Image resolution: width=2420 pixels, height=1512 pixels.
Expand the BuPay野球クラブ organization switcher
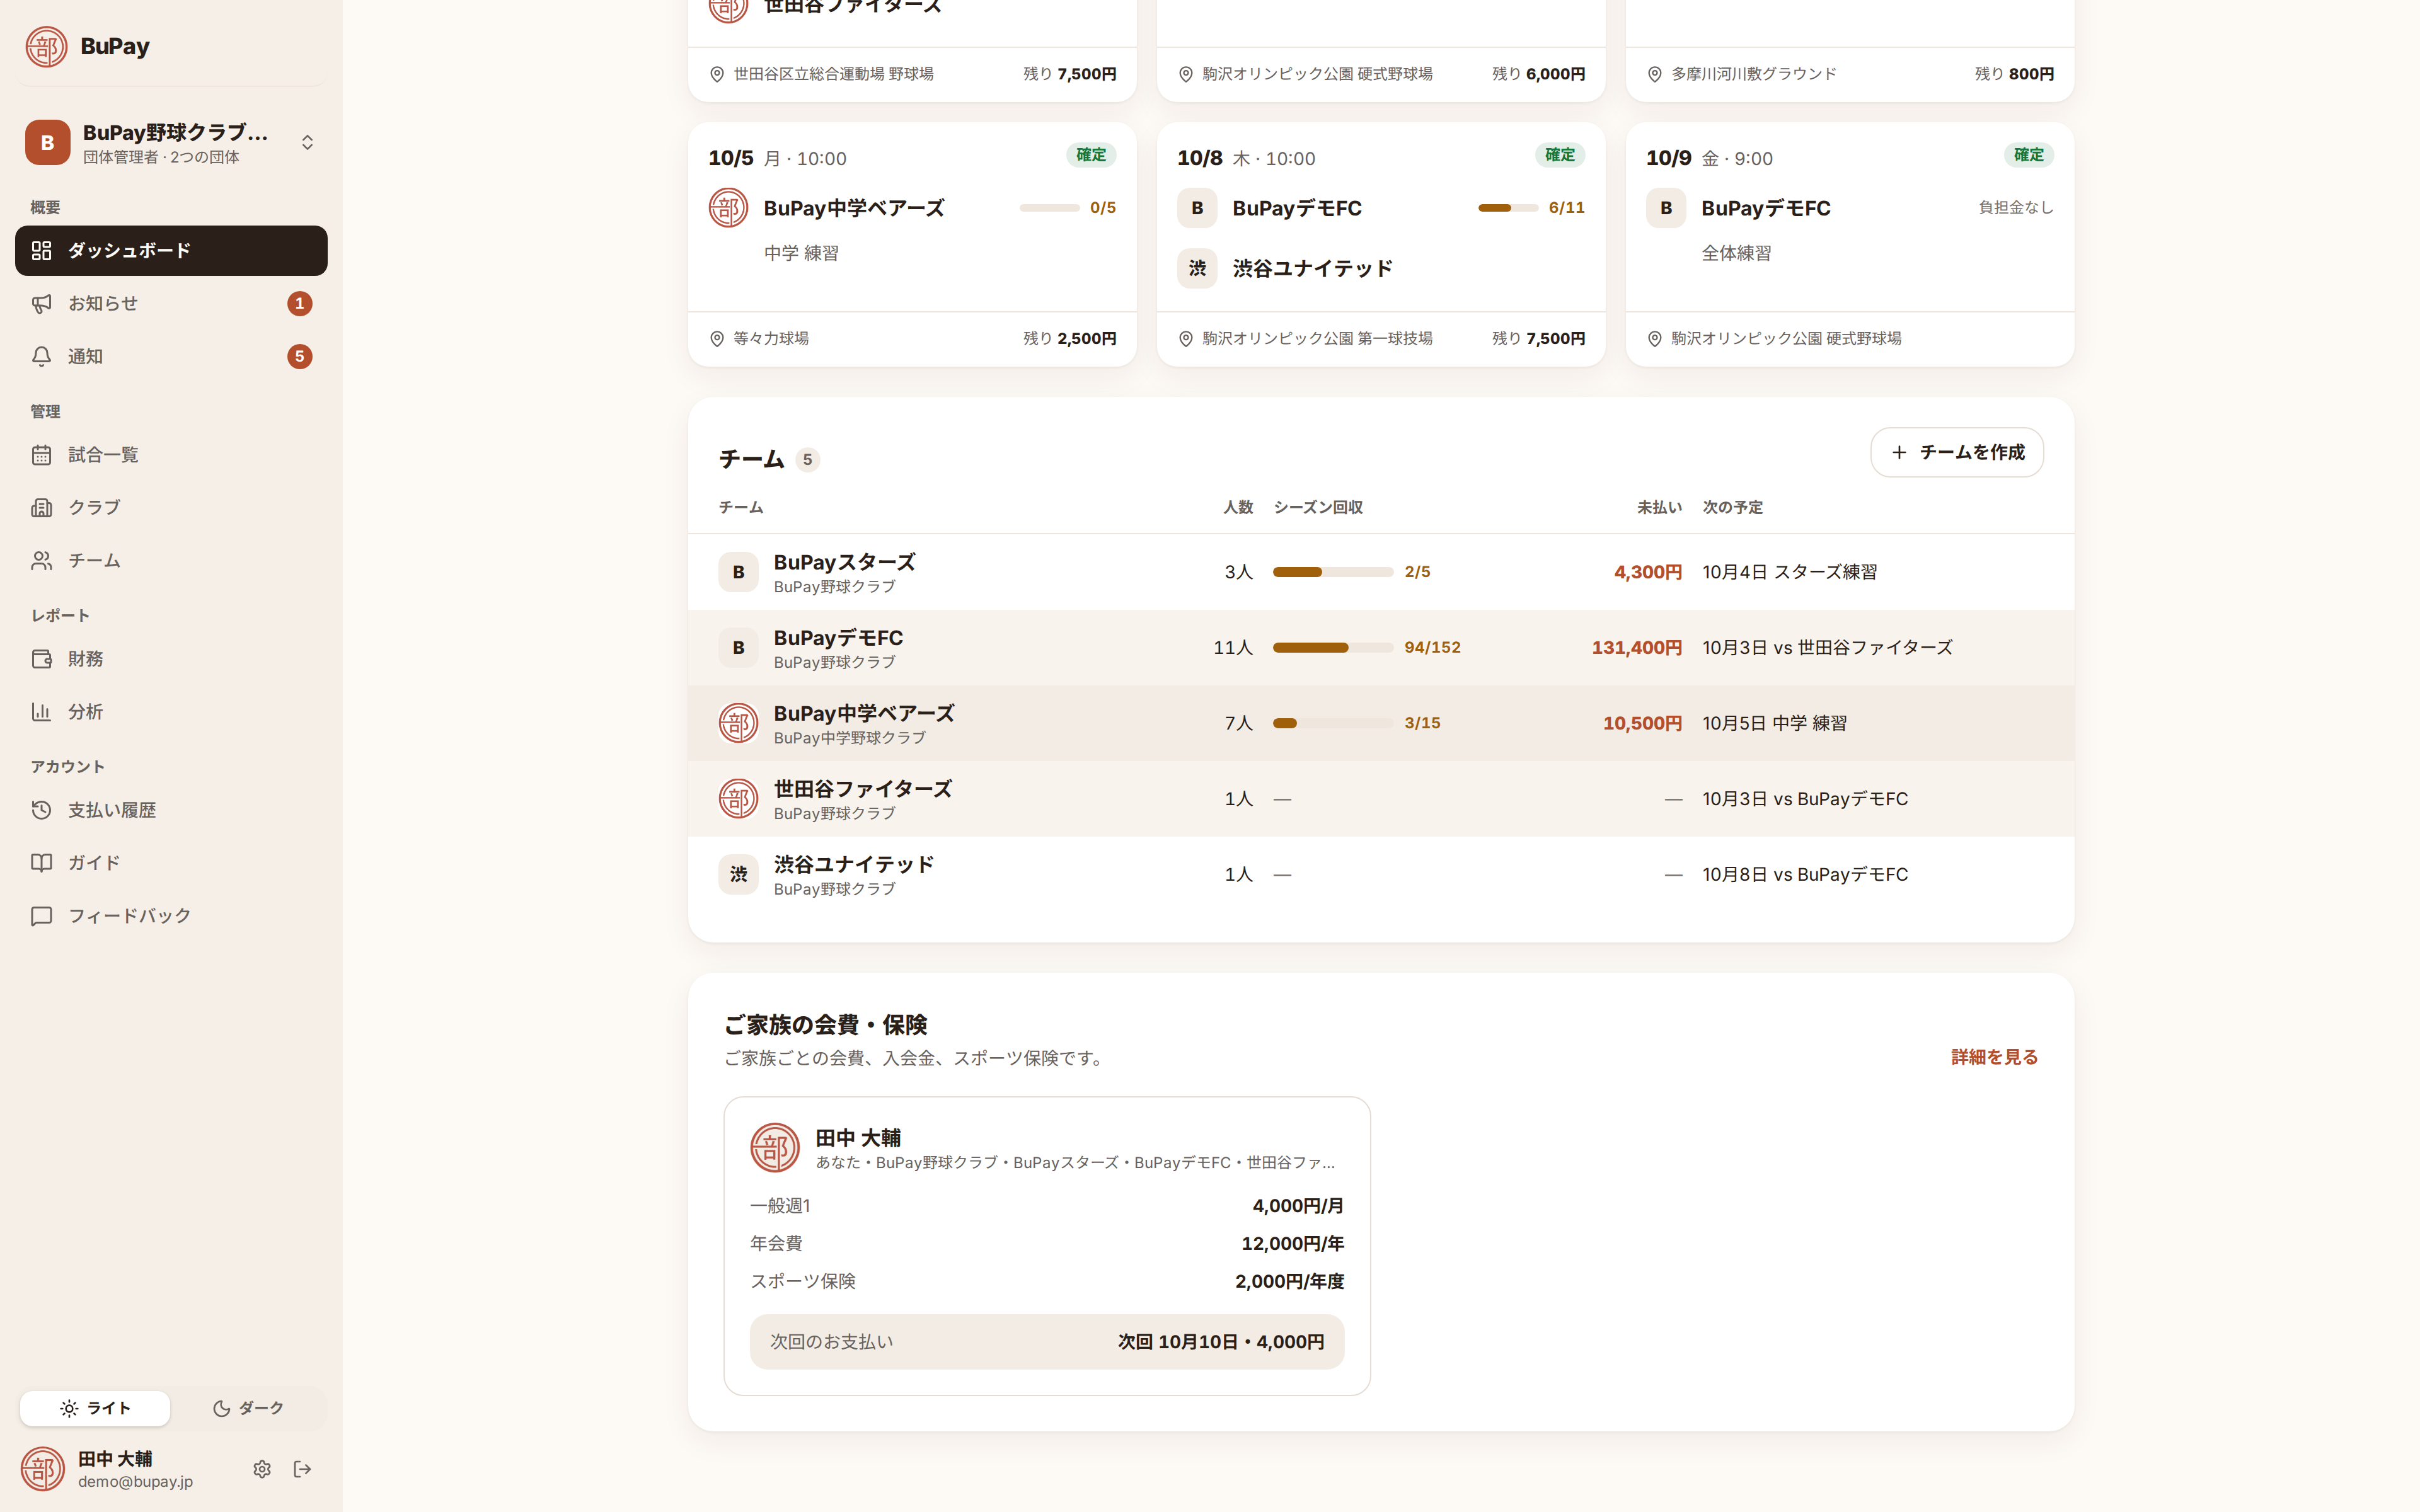click(x=171, y=142)
